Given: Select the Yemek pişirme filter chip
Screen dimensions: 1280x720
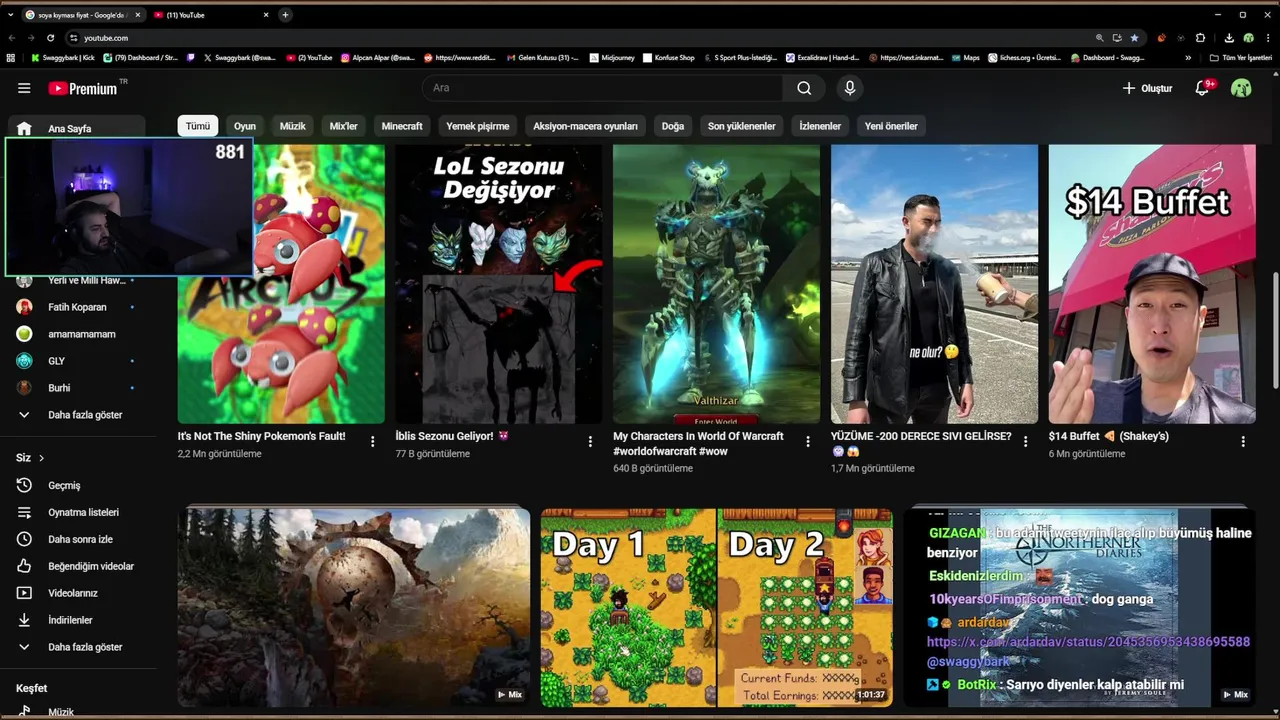Looking at the screenshot, I should [478, 126].
